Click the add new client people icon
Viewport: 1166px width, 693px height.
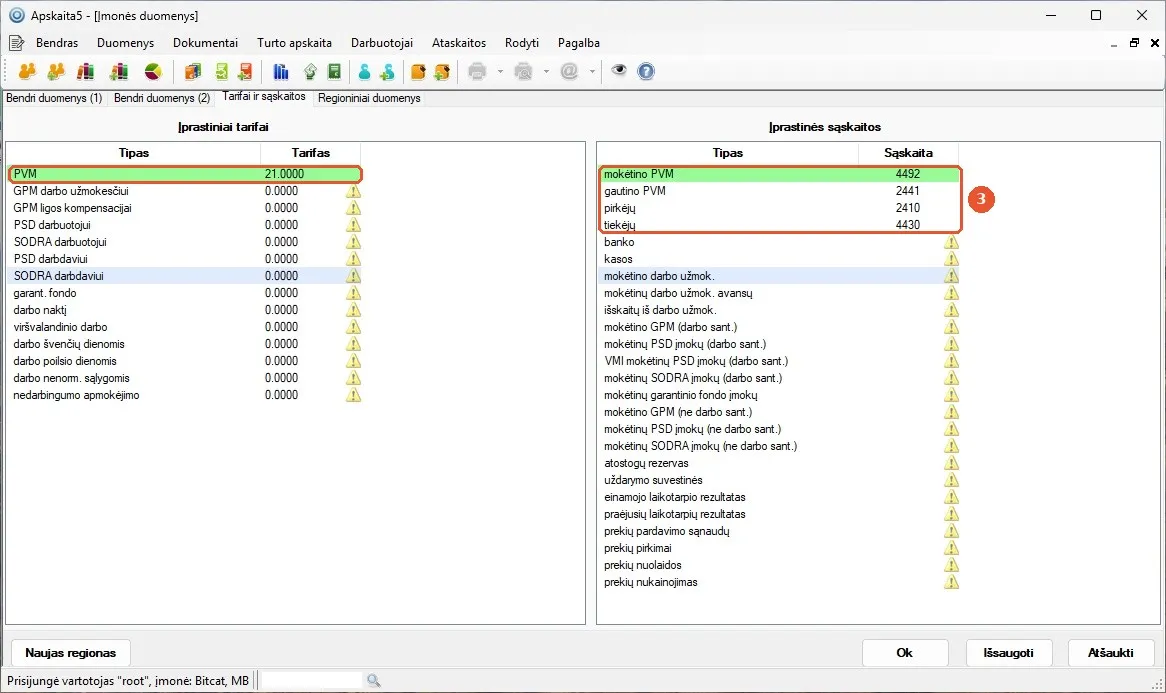[x=56, y=71]
